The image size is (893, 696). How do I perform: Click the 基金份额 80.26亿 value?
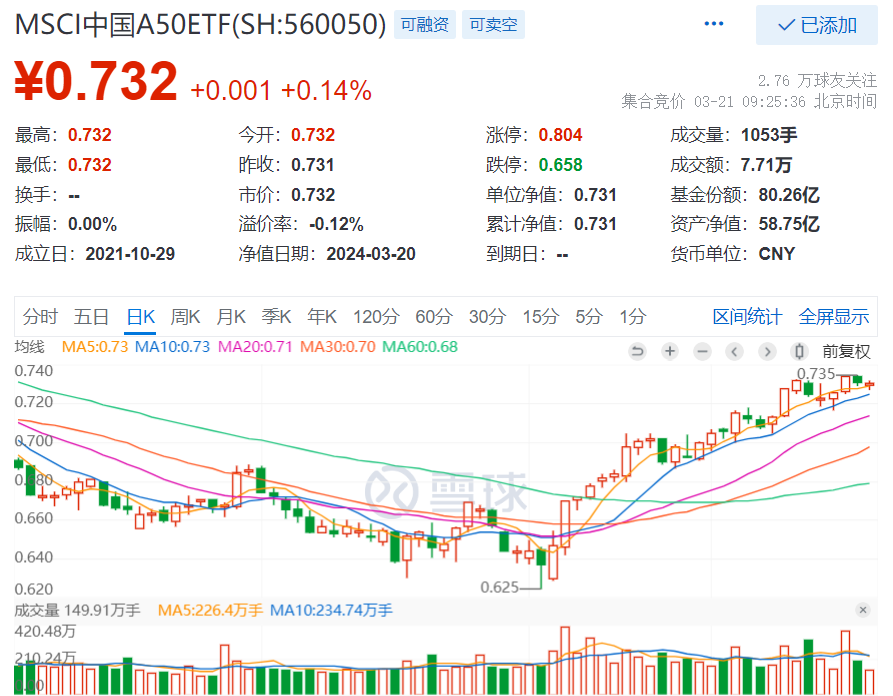pos(789,195)
